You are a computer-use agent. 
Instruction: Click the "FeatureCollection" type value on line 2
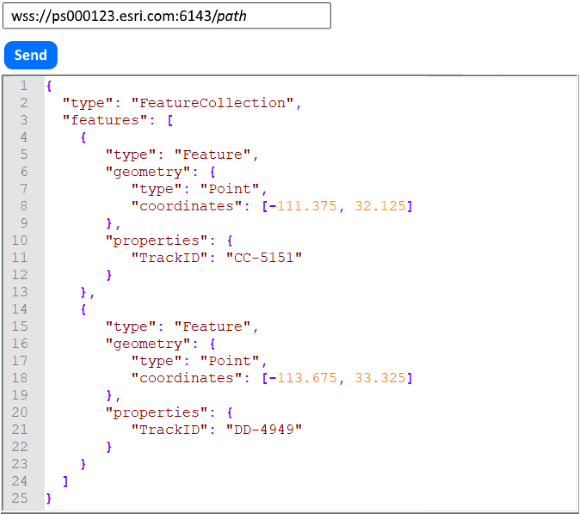(212, 103)
